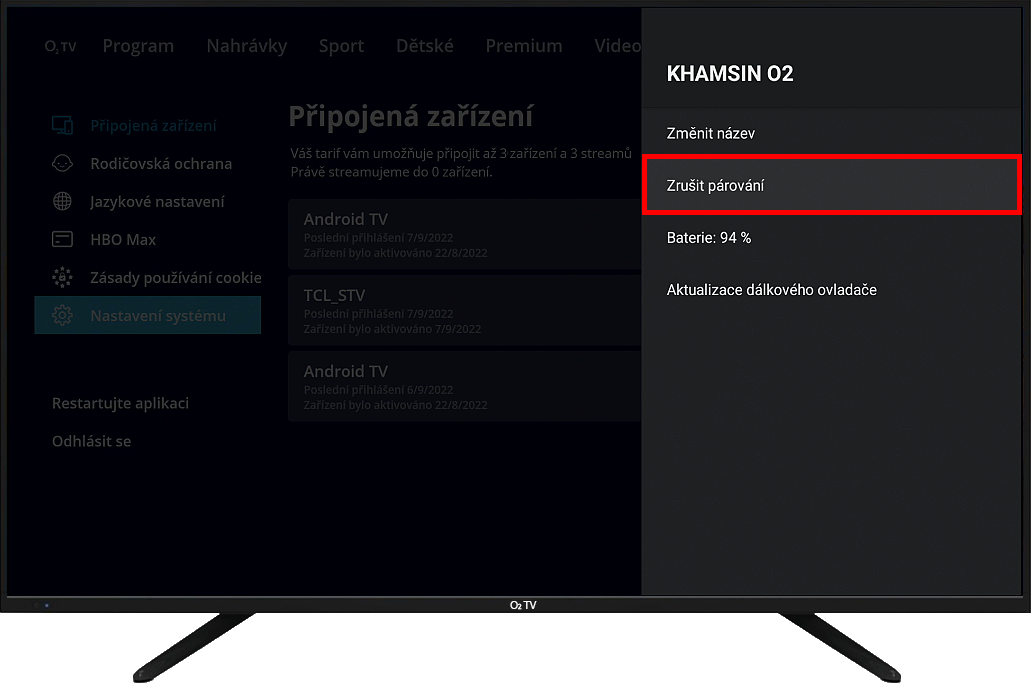Click the Zásady používání cookie icon
The width and height of the screenshot is (1031, 683).
(62, 278)
